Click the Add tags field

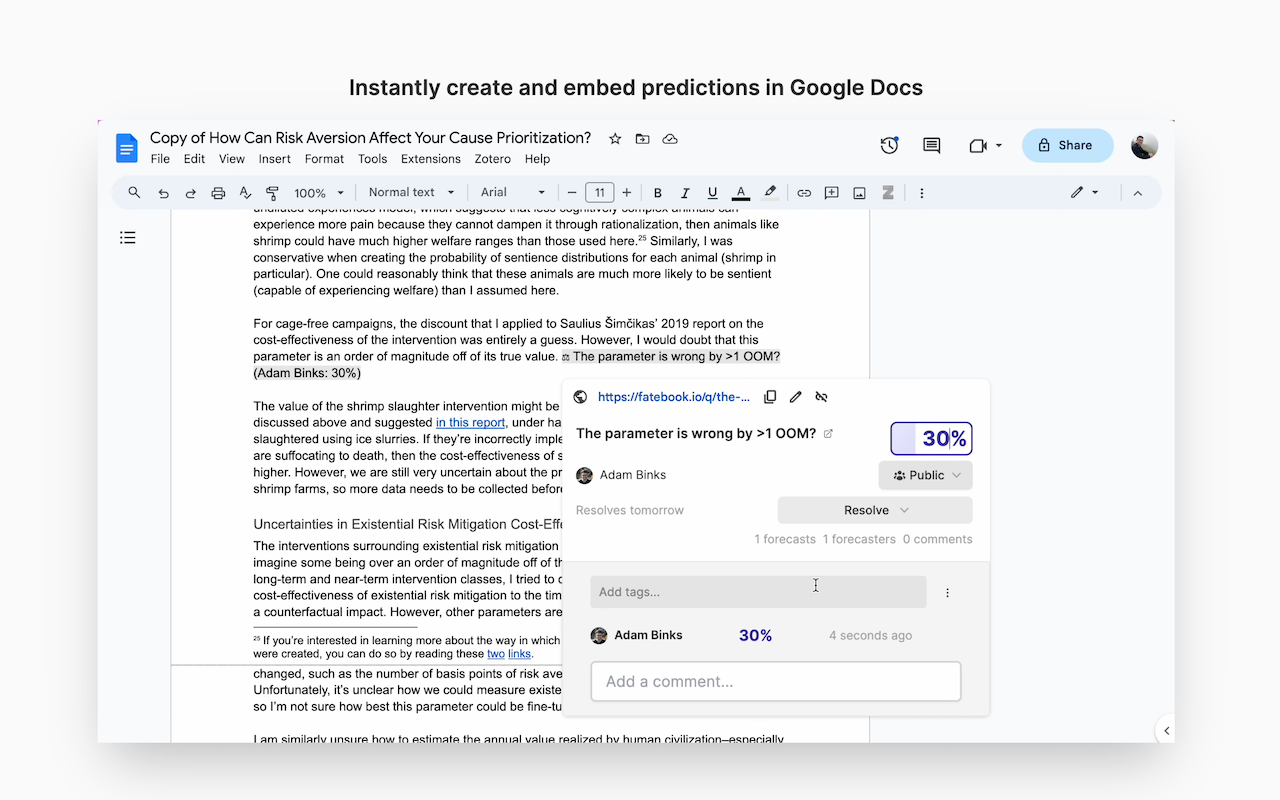click(x=757, y=591)
